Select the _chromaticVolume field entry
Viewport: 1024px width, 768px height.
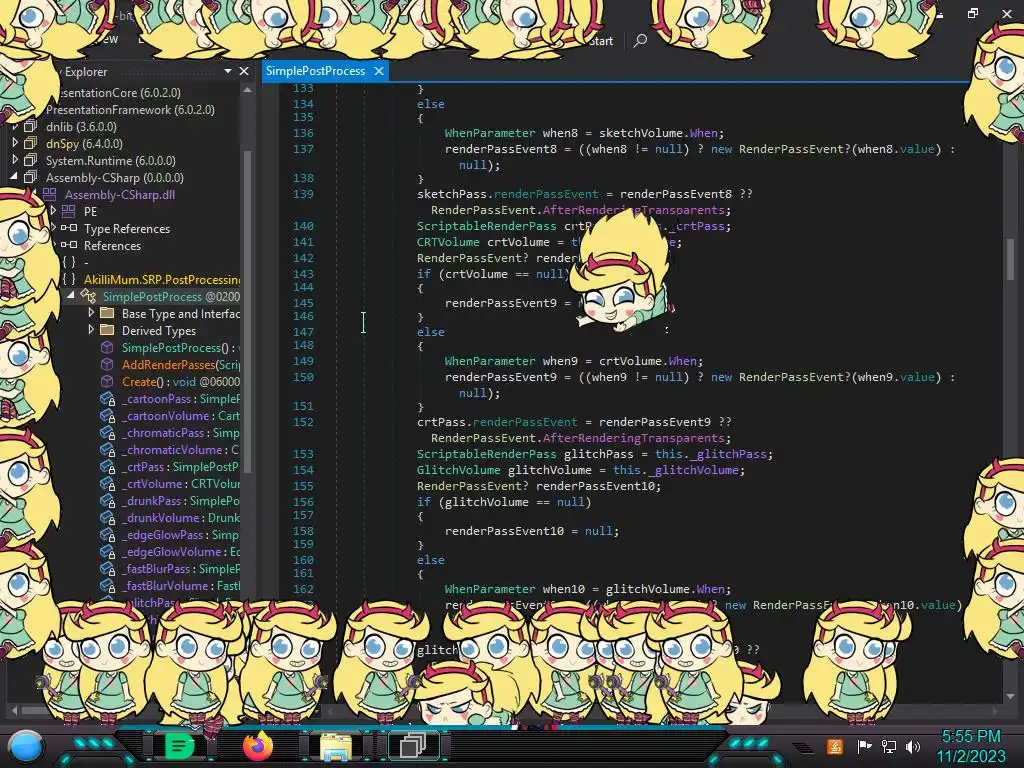[x=180, y=449]
